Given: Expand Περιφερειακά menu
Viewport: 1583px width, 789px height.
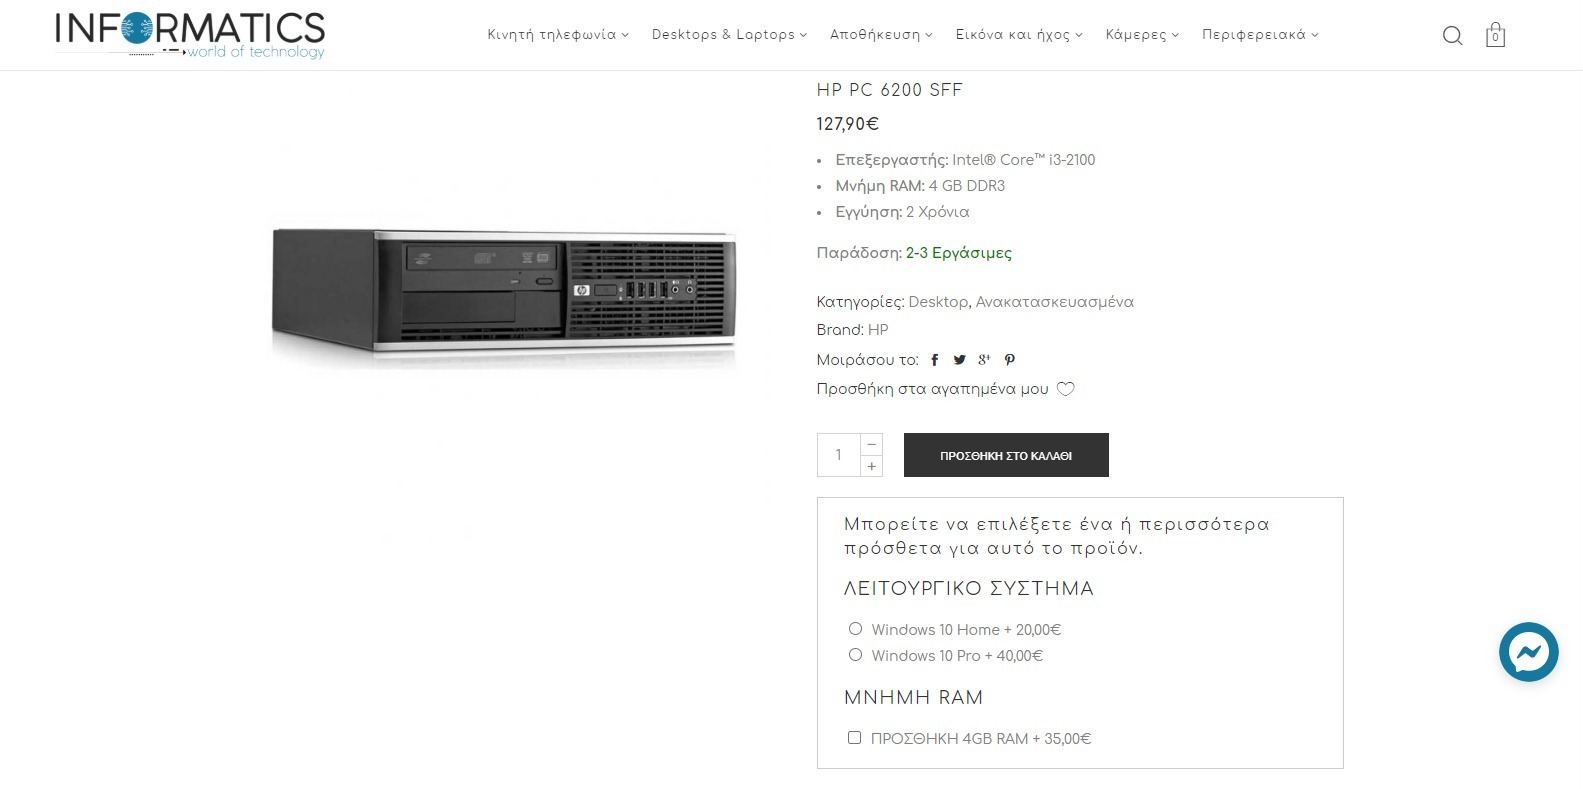Looking at the screenshot, I should [x=1260, y=35].
